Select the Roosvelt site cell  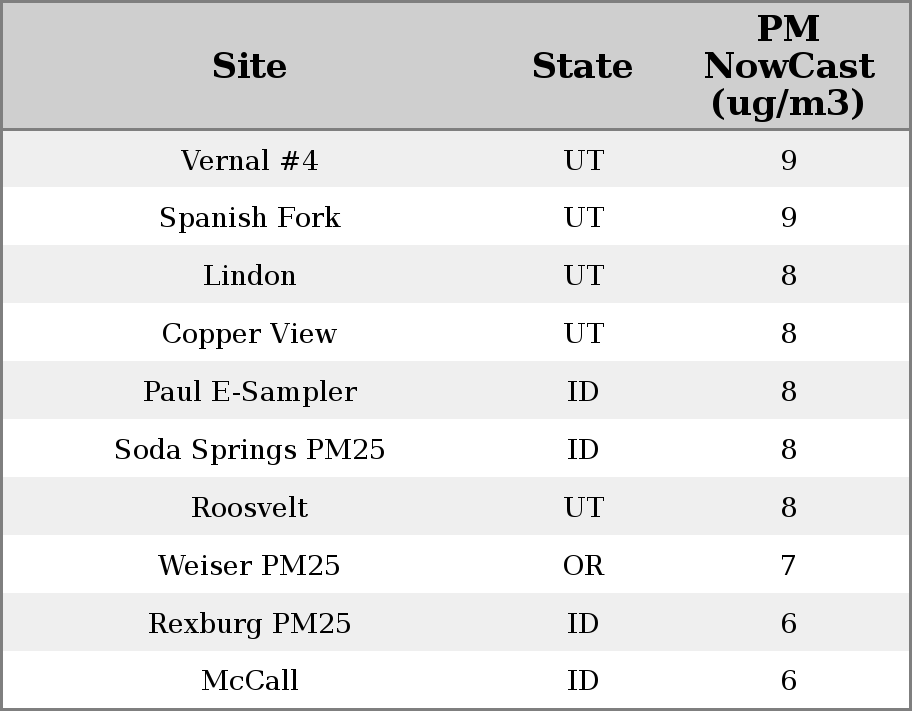click(x=249, y=508)
